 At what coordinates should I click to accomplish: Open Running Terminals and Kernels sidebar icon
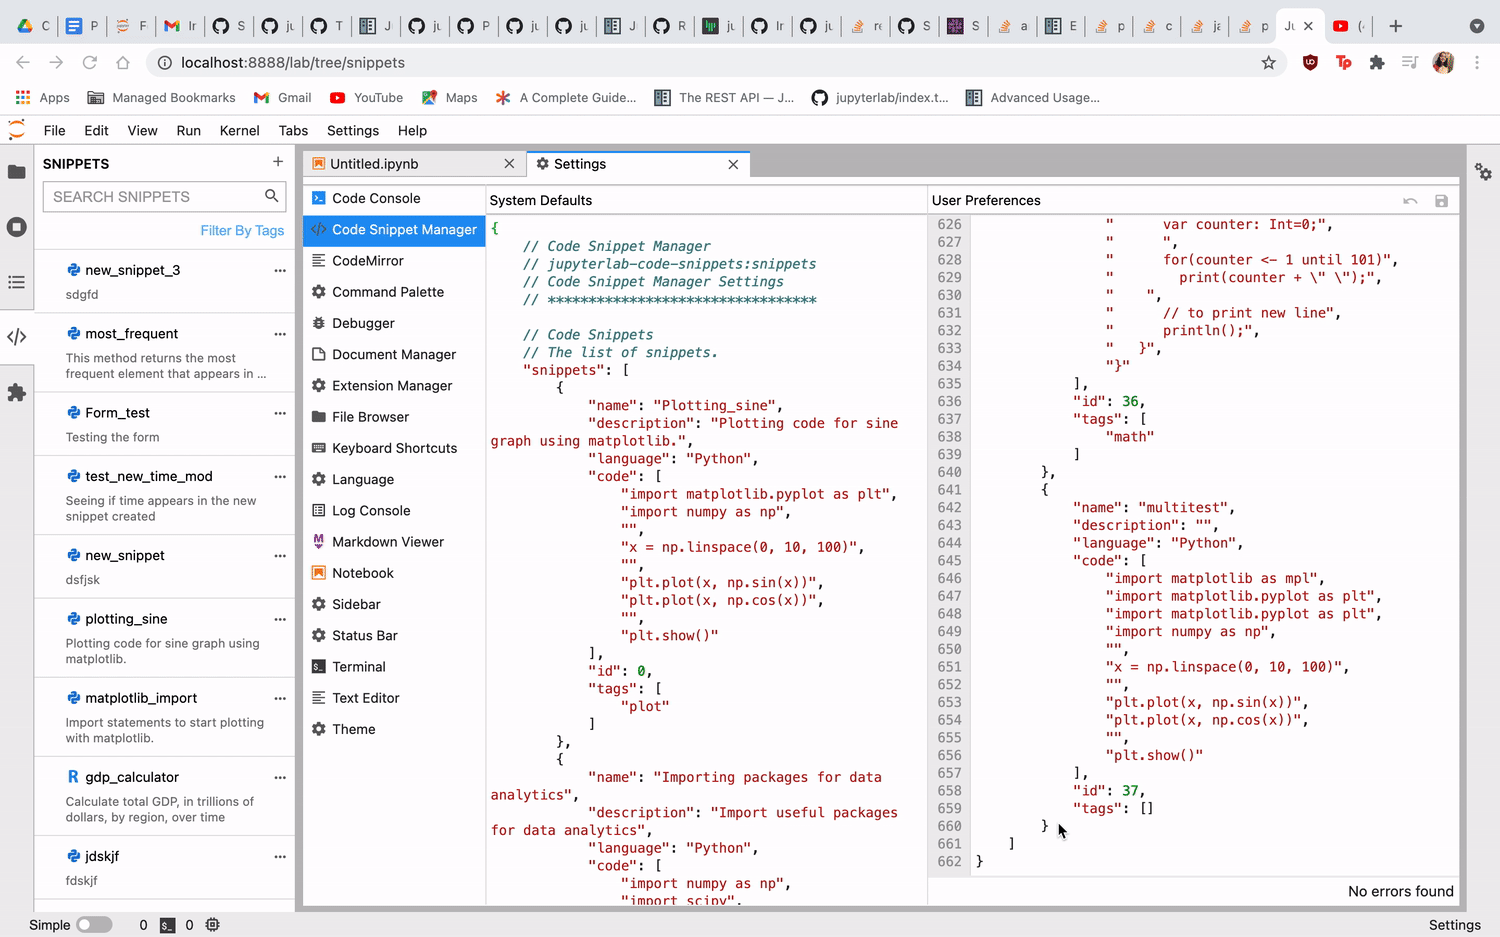pos(17,227)
